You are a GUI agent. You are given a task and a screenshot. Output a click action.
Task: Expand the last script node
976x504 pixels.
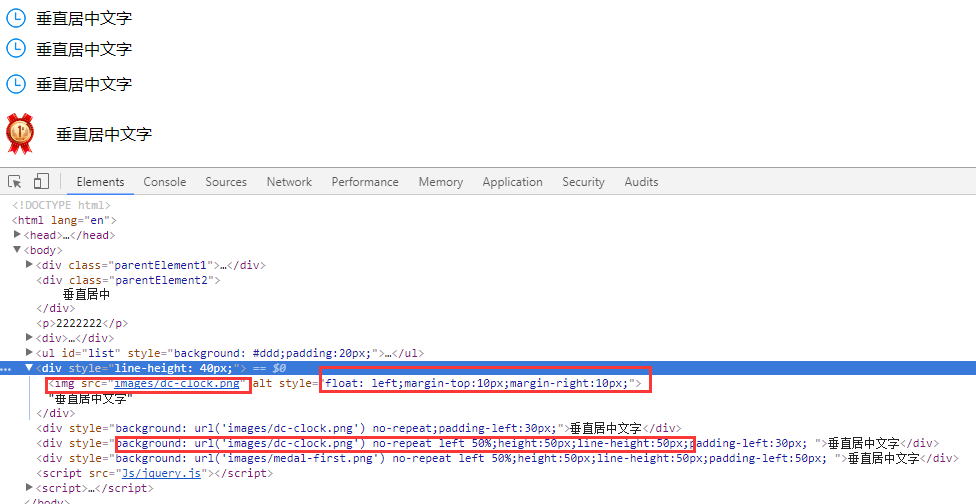click(x=29, y=487)
